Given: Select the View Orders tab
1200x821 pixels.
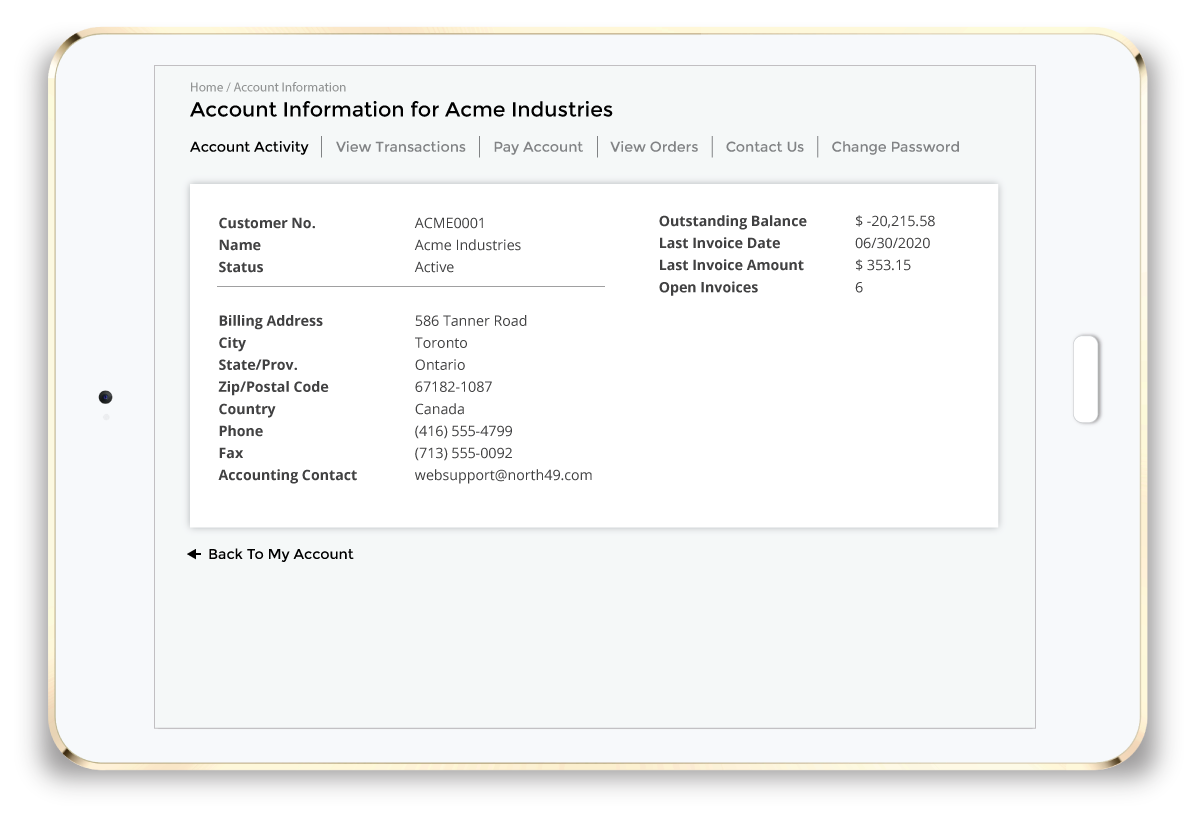Looking at the screenshot, I should point(654,147).
